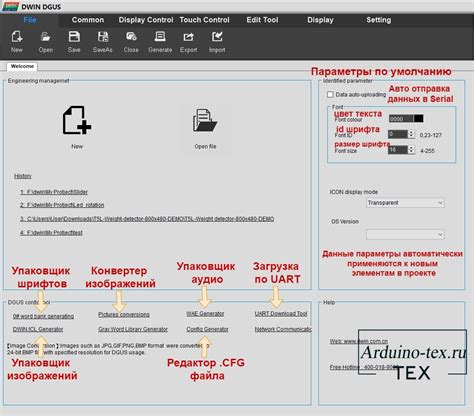The height and width of the screenshot is (416, 474).
Task: Open history entry 3 Weight detector DEMO
Action: click(x=147, y=219)
